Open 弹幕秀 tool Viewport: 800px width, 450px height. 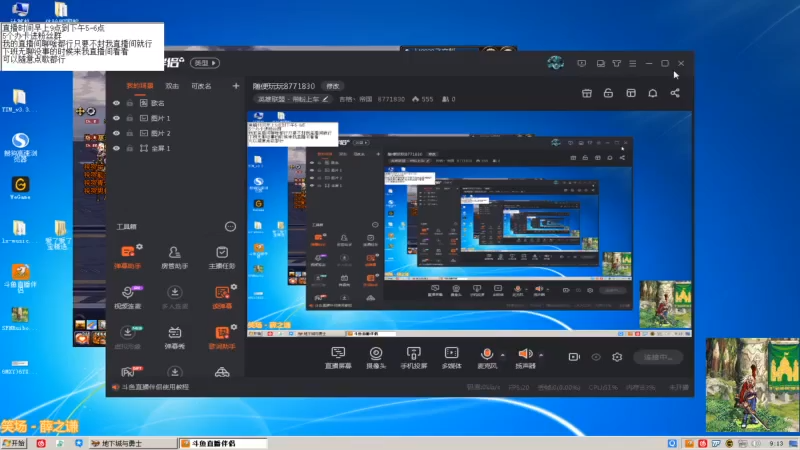[x=174, y=337]
